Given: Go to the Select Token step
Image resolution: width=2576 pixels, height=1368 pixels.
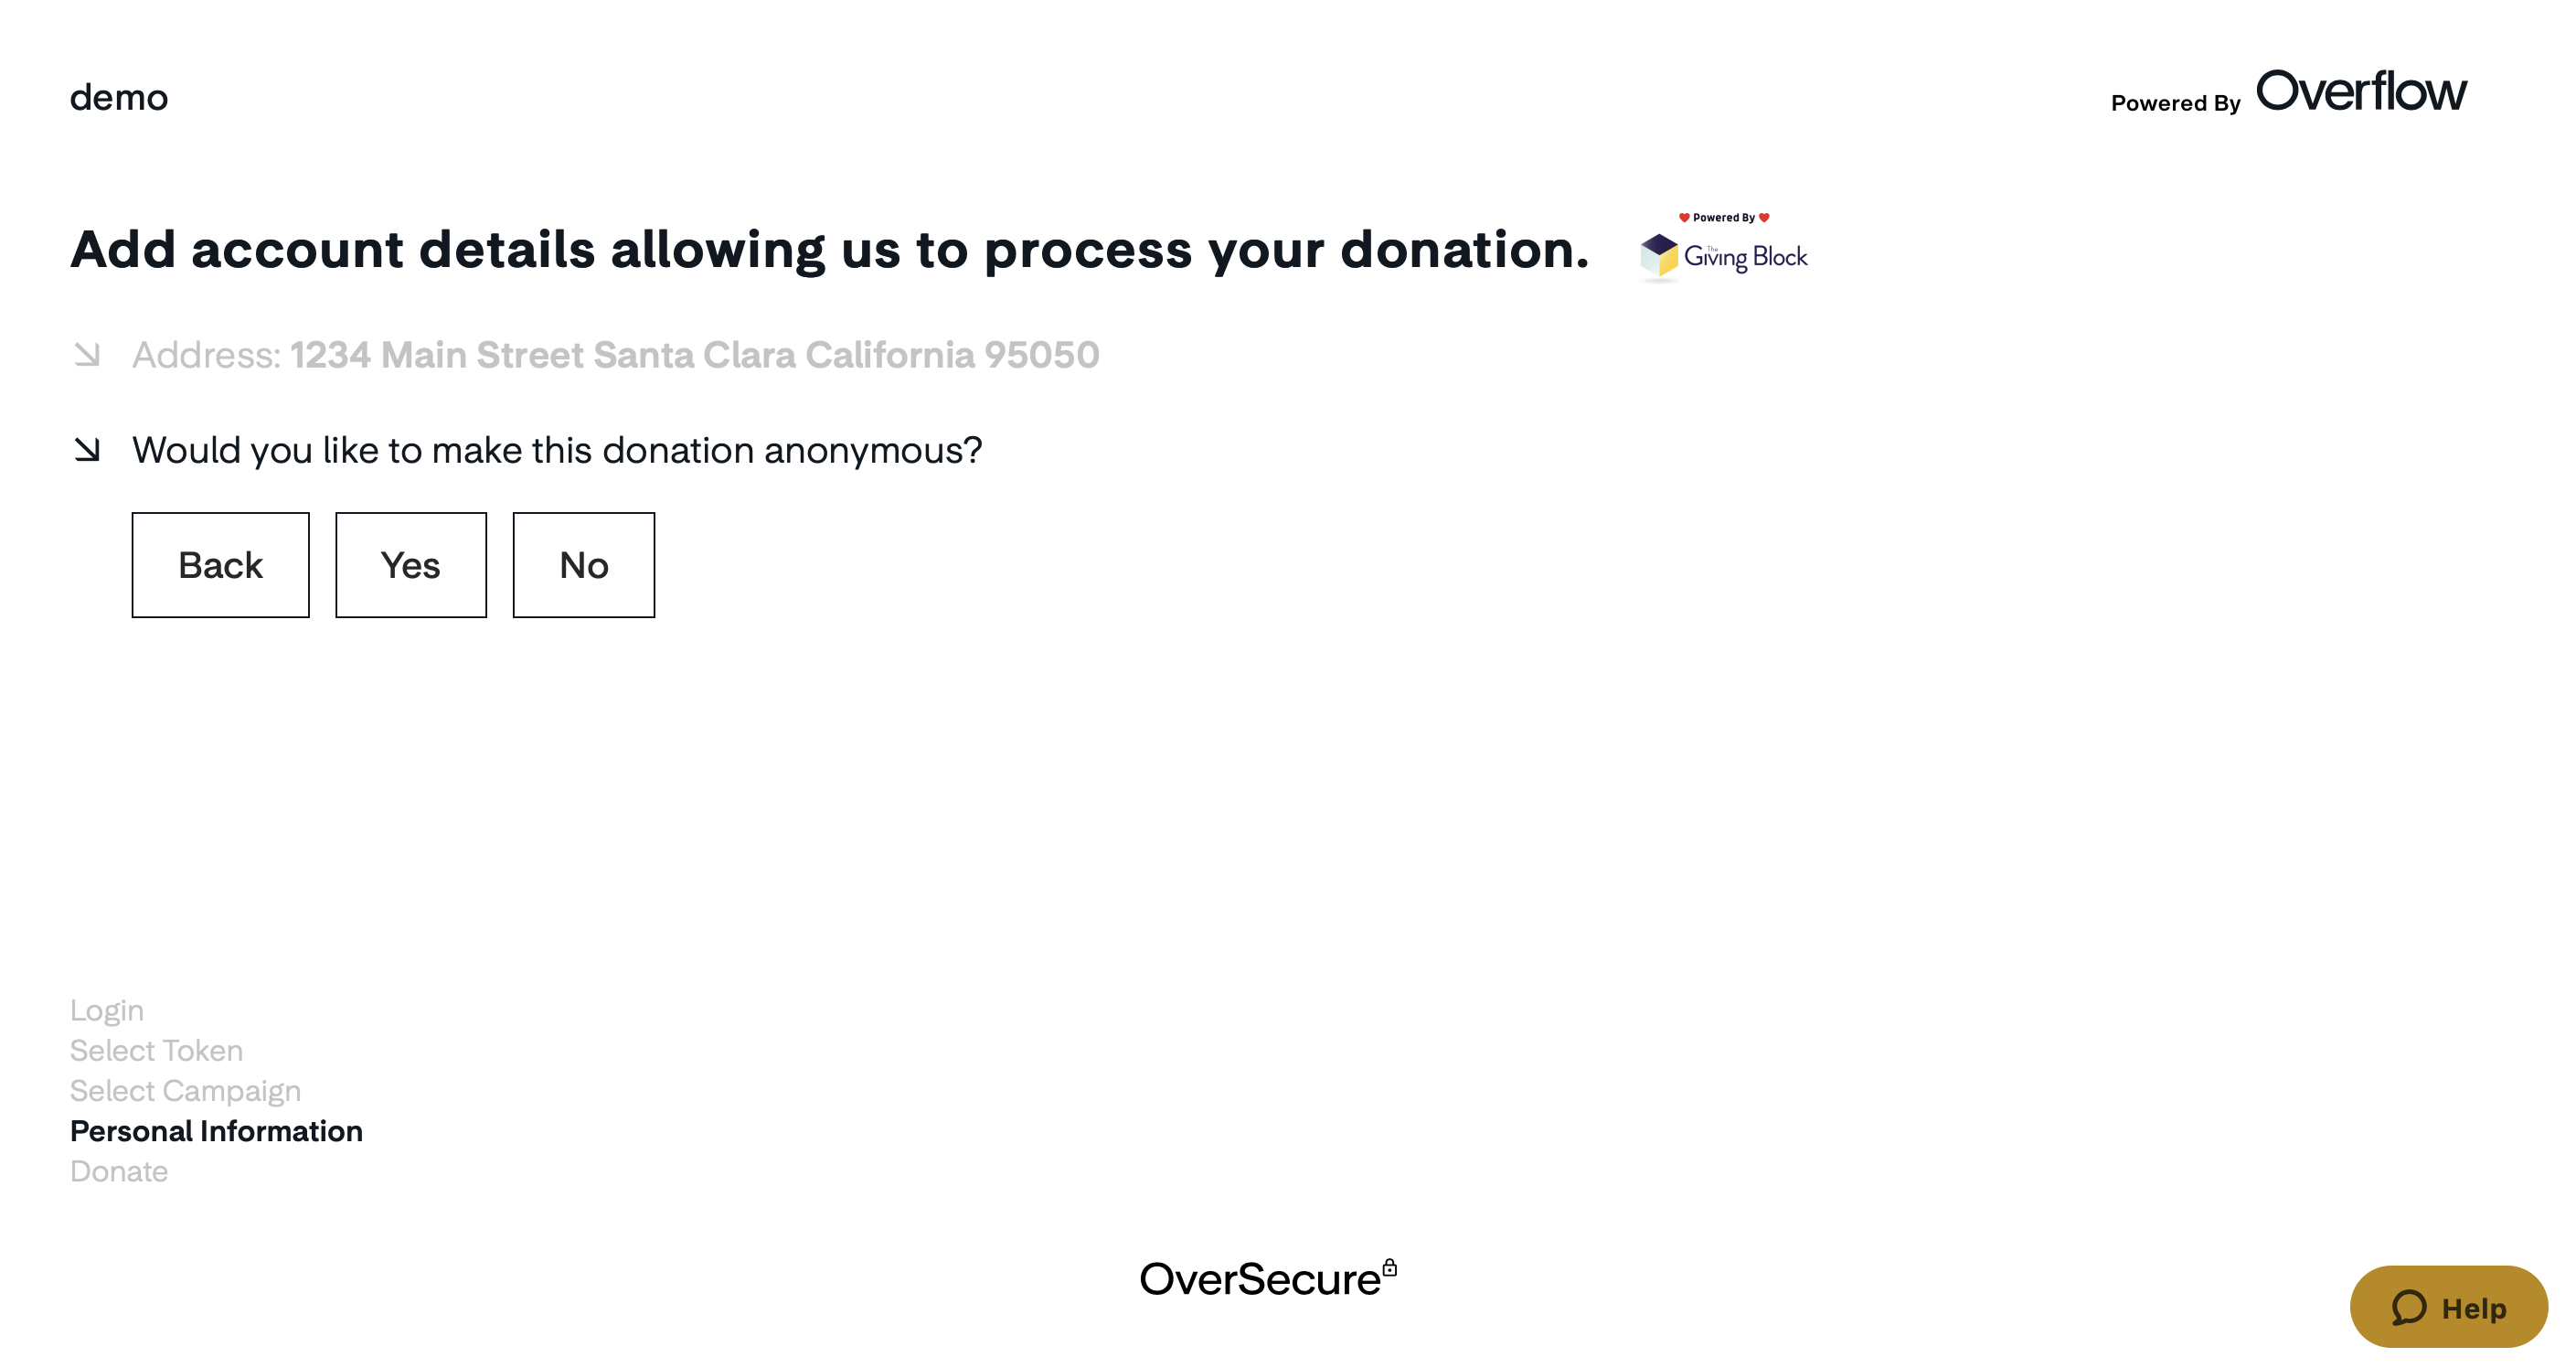Looking at the screenshot, I should (156, 1050).
